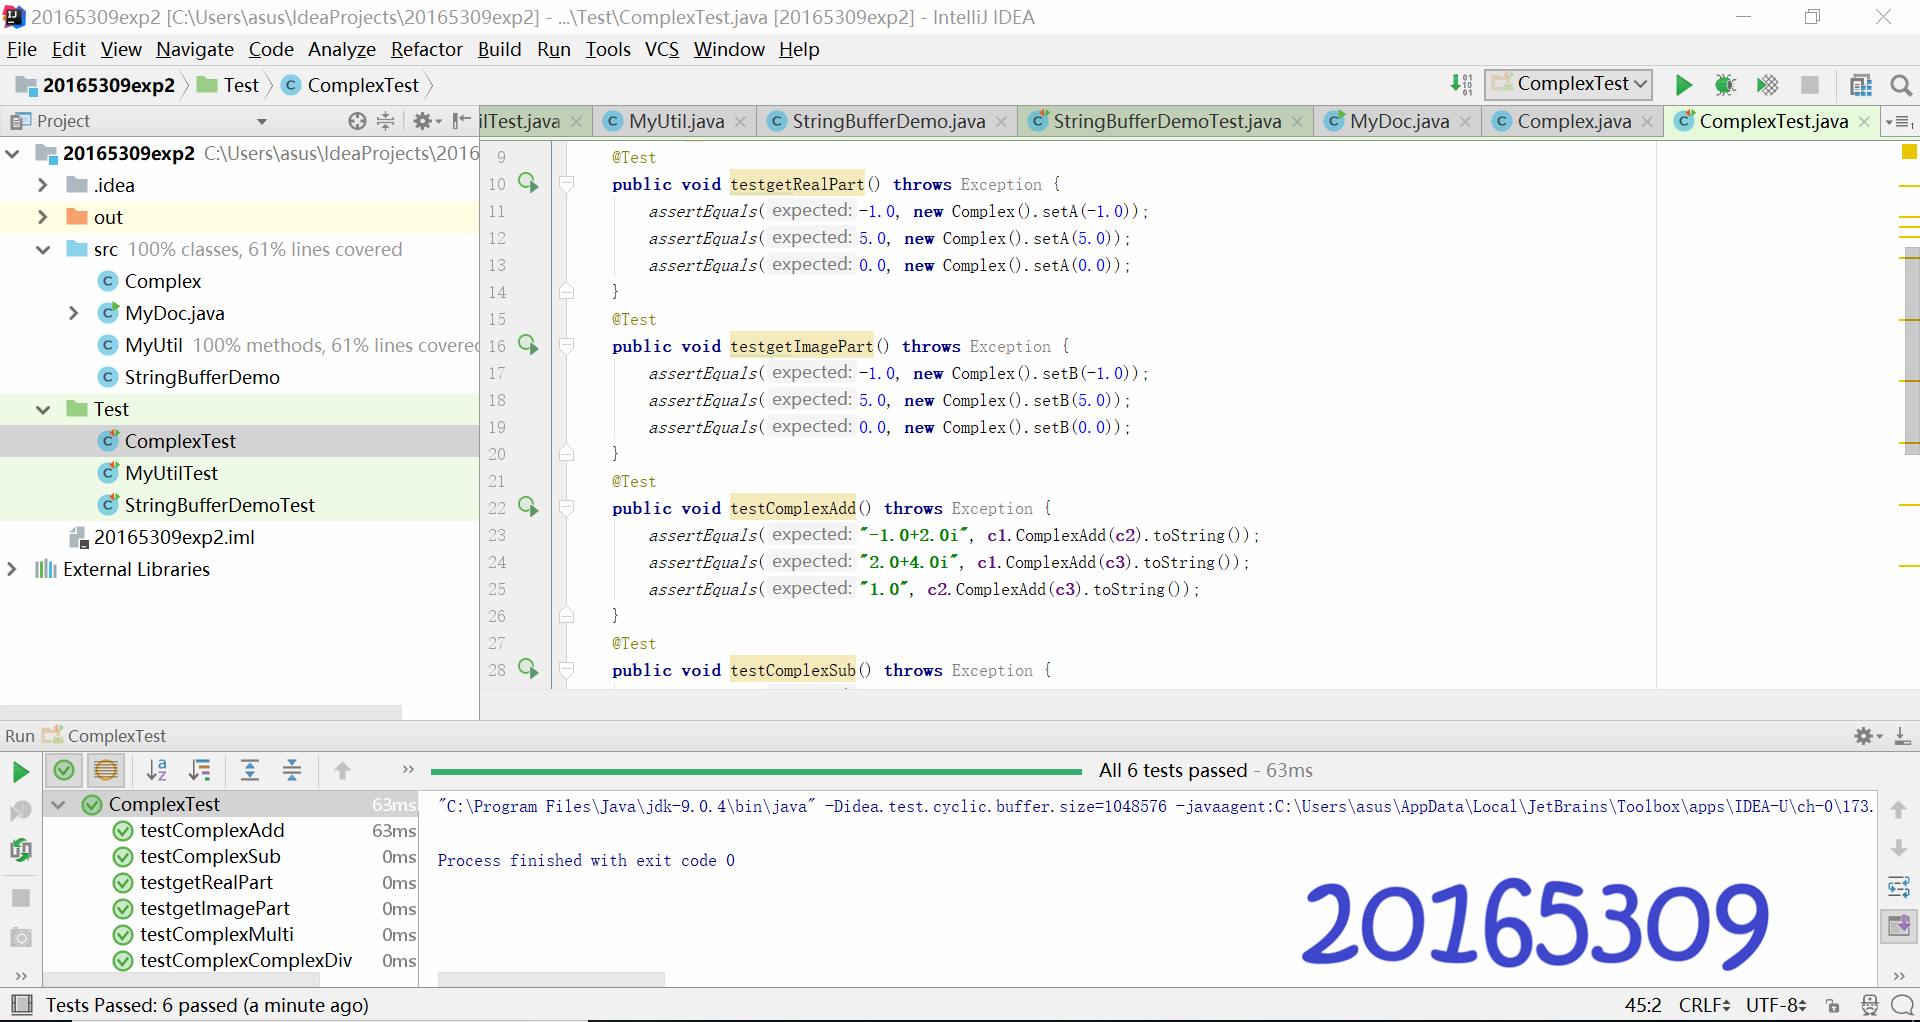Image resolution: width=1920 pixels, height=1022 pixels.
Task: Open the VCS menu
Action: tap(661, 49)
